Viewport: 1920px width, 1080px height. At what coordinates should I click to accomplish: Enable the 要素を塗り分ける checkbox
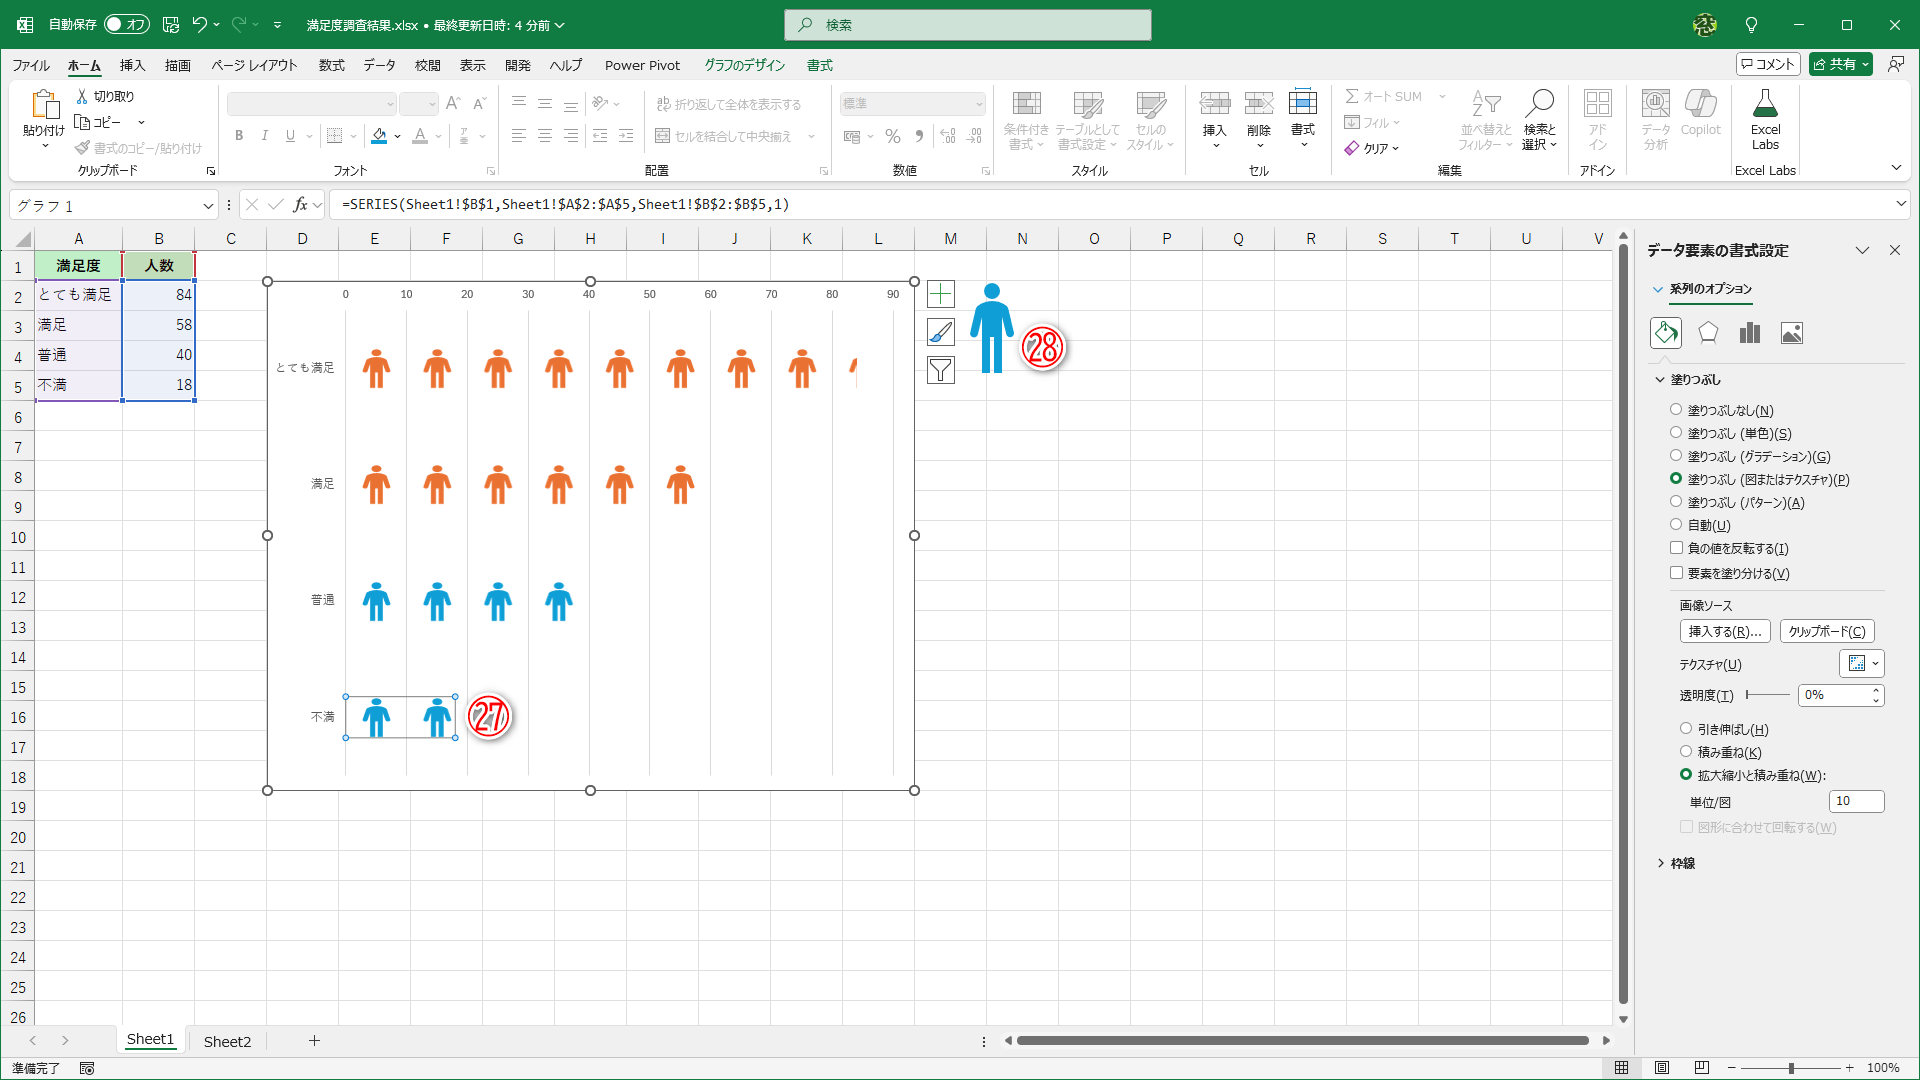click(x=1676, y=573)
